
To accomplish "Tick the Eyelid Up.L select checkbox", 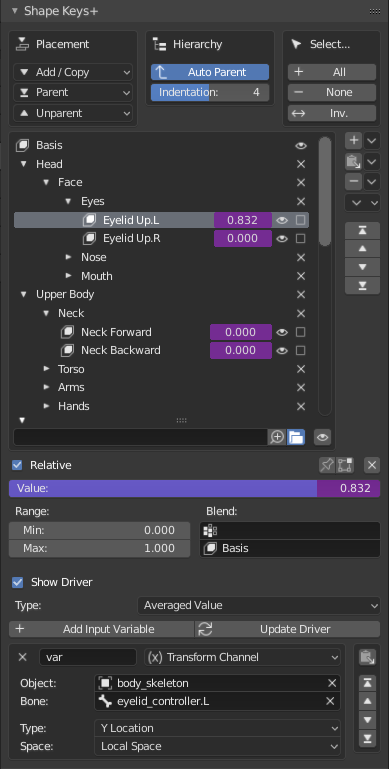I will coord(301,220).
